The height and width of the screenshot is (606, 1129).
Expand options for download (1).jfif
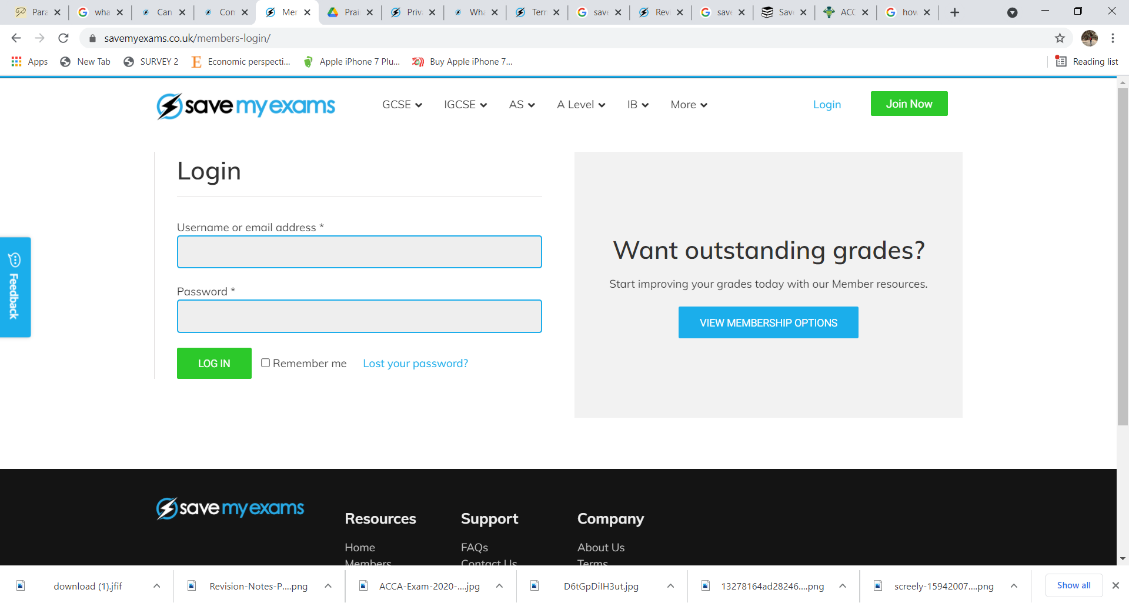[x=156, y=587]
